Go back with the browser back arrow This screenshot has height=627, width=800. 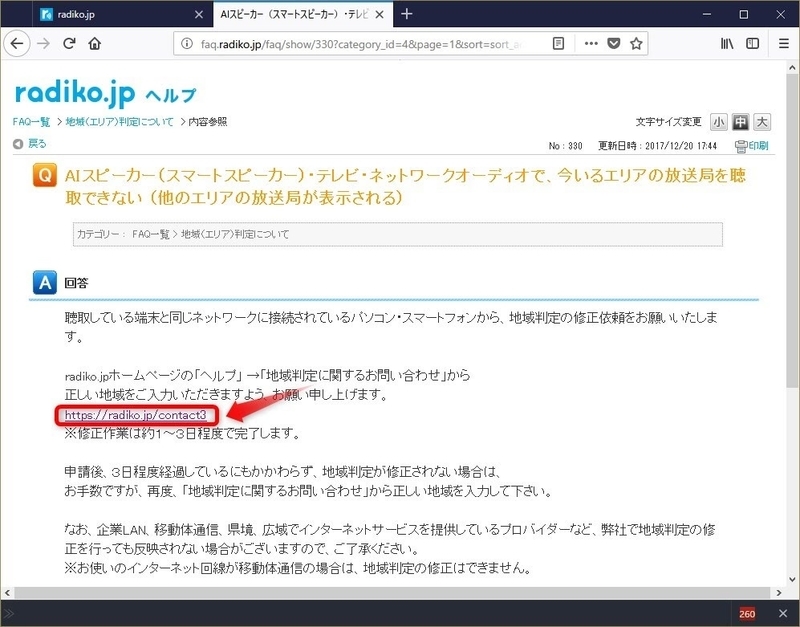(x=17, y=44)
